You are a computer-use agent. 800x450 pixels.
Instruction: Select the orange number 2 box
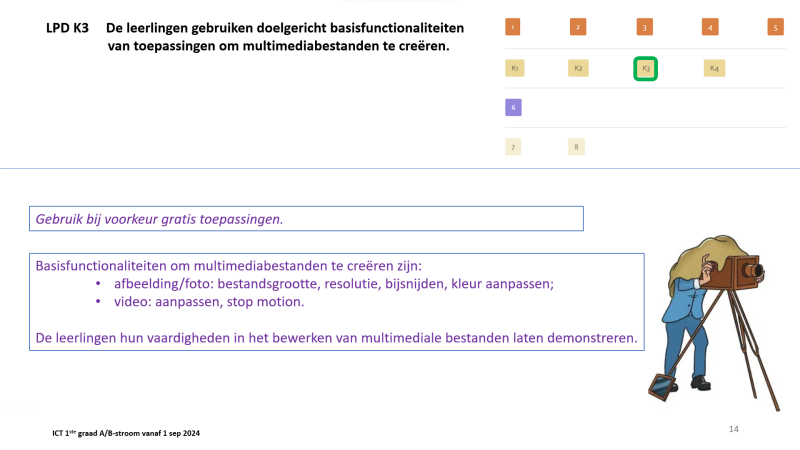(578, 27)
